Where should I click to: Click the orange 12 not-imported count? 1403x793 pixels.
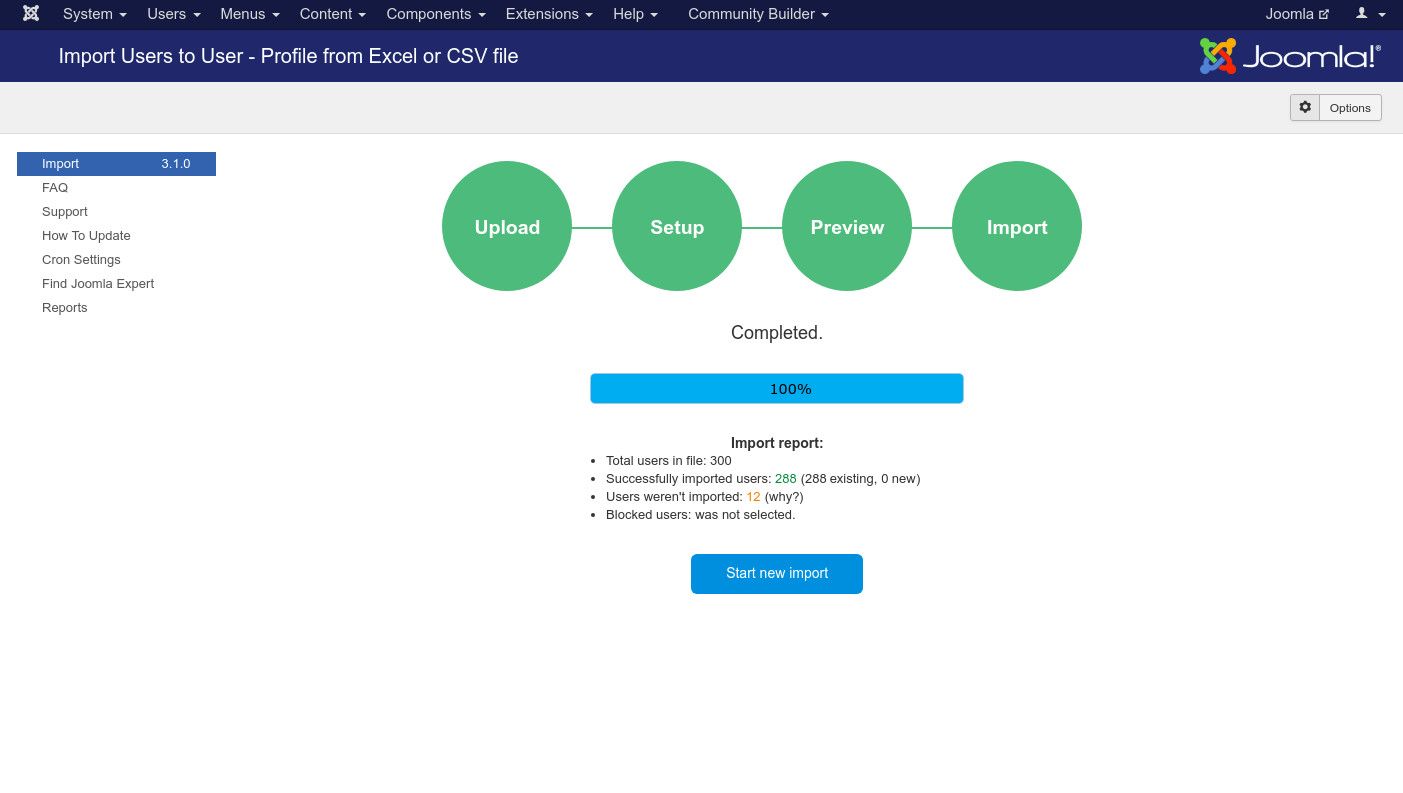pos(753,497)
